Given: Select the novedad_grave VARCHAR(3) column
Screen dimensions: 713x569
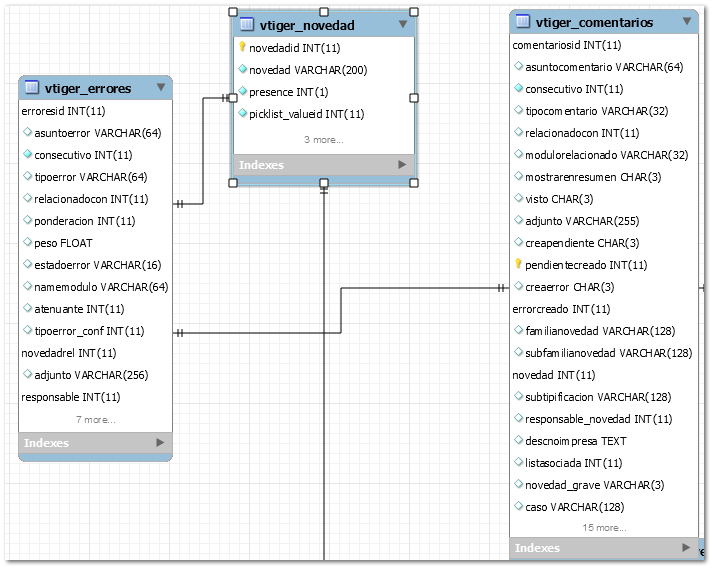Looking at the screenshot, I should point(595,485).
